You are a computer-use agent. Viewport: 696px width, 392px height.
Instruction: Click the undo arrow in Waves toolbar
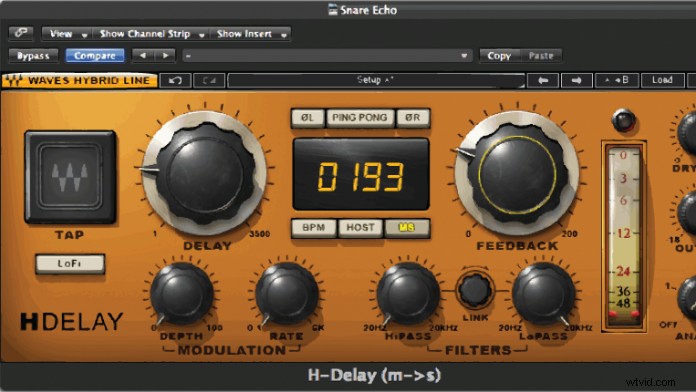point(175,80)
